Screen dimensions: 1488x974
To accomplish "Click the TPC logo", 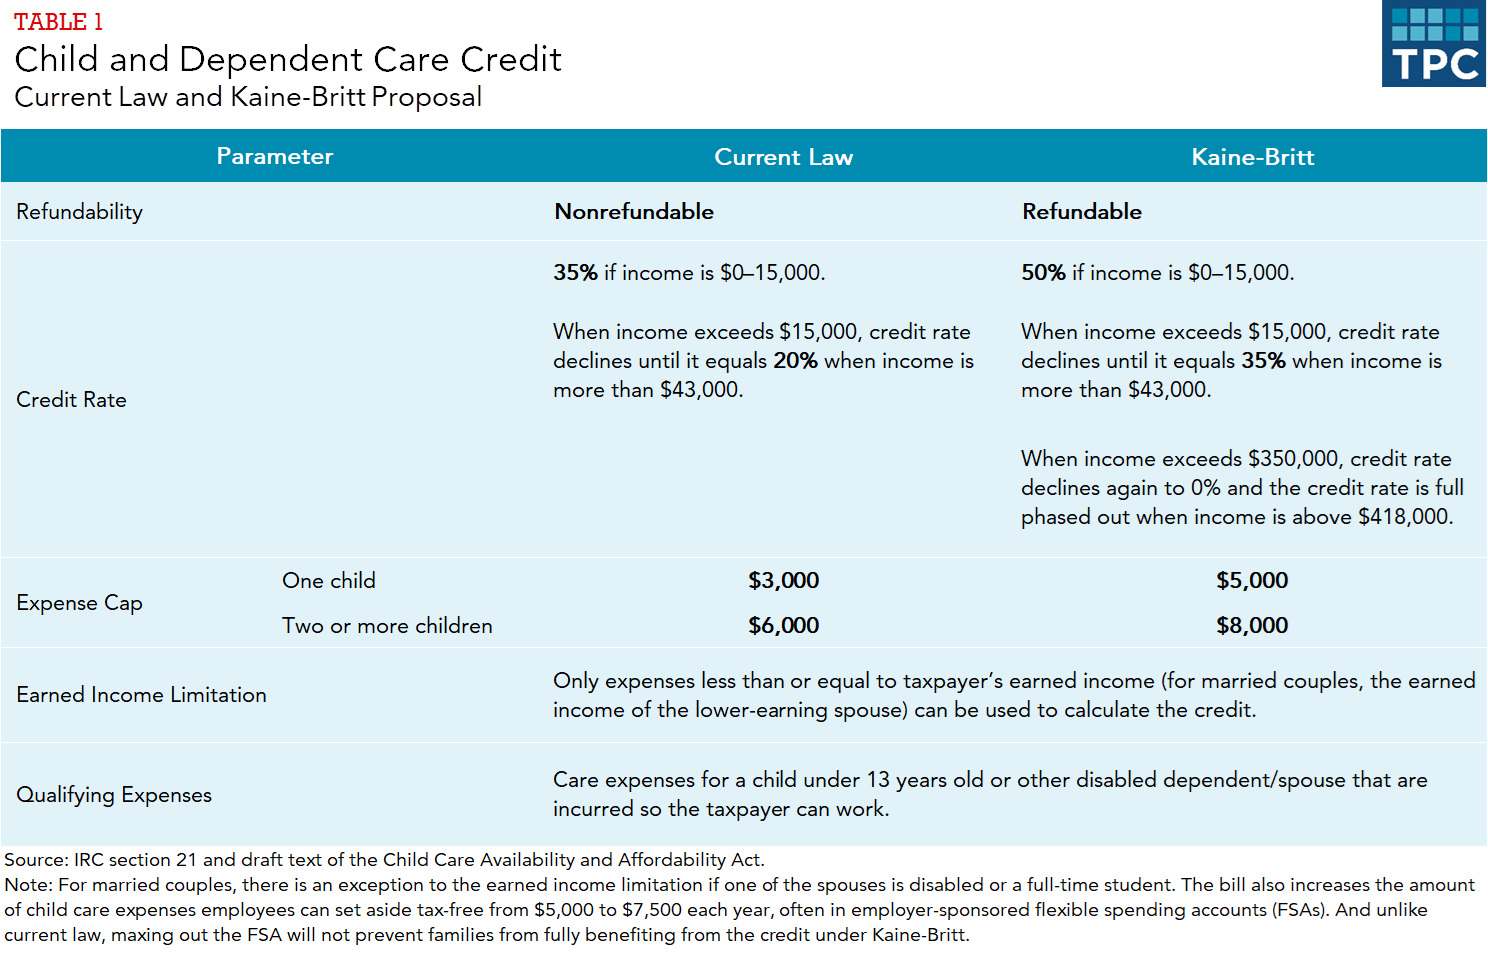I will pos(1434,44).
